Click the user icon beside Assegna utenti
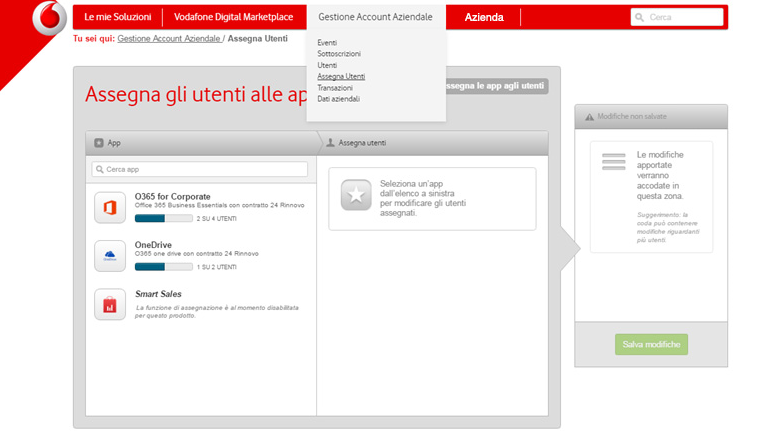This screenshot has width=762, height=448. pyautogui.click(x=331, y=143)
